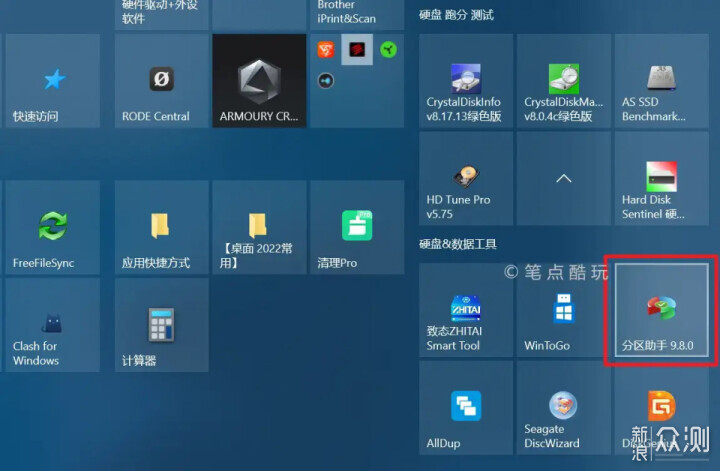Open AllDup tile
720x471 pixels.
466,408
